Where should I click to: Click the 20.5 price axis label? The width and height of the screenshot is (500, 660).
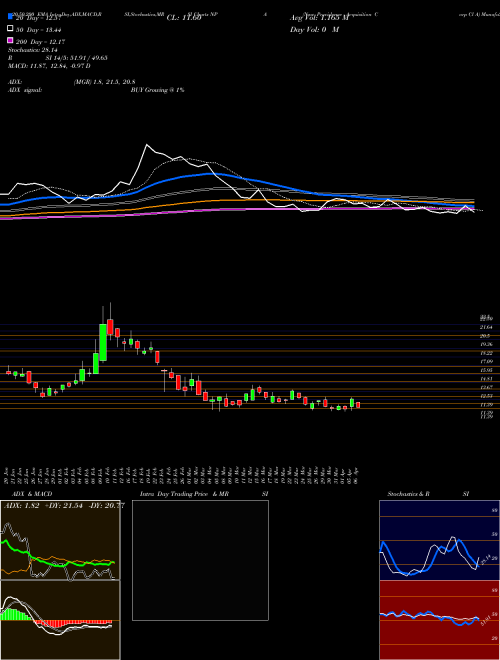coord(485,336)
